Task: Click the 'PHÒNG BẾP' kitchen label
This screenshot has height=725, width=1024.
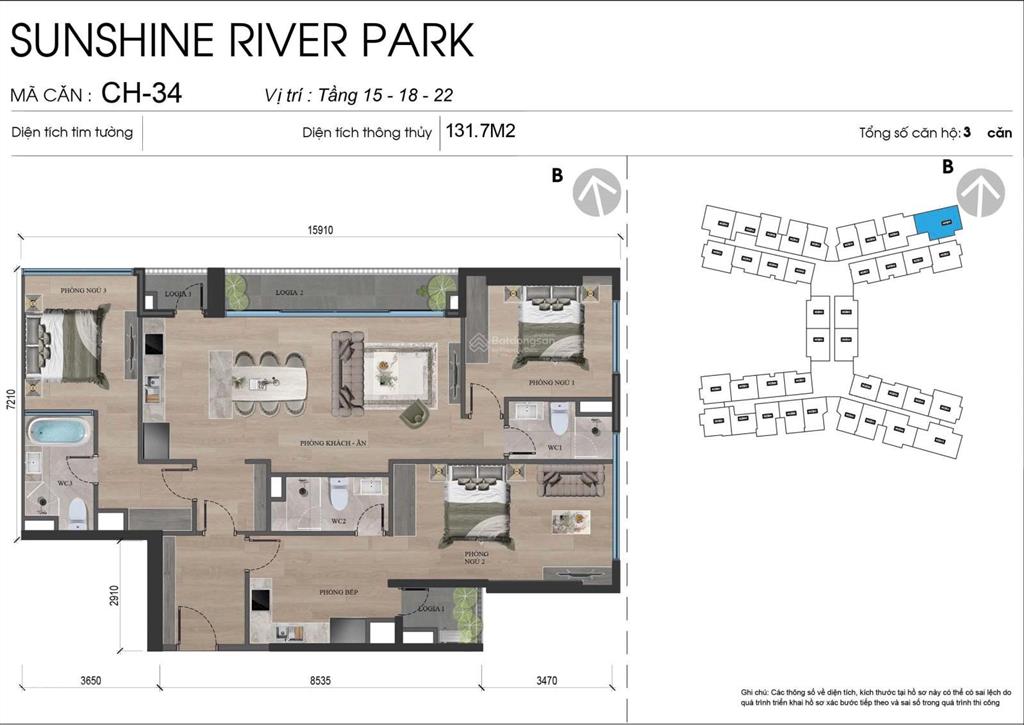Action: coord(338,592)
